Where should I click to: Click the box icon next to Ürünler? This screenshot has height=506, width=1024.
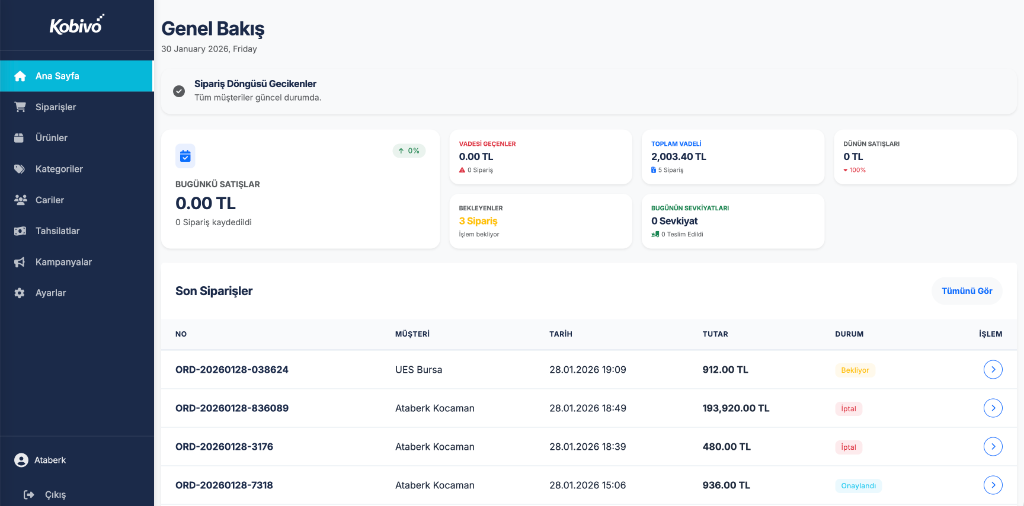pyautogui.click(x=20, y=138)
